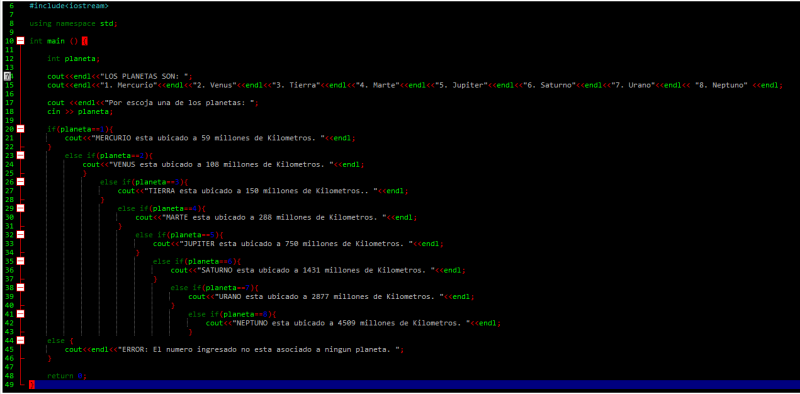
Task: Click the "6. Saturno" string on line 15
Action: point(549,85)
